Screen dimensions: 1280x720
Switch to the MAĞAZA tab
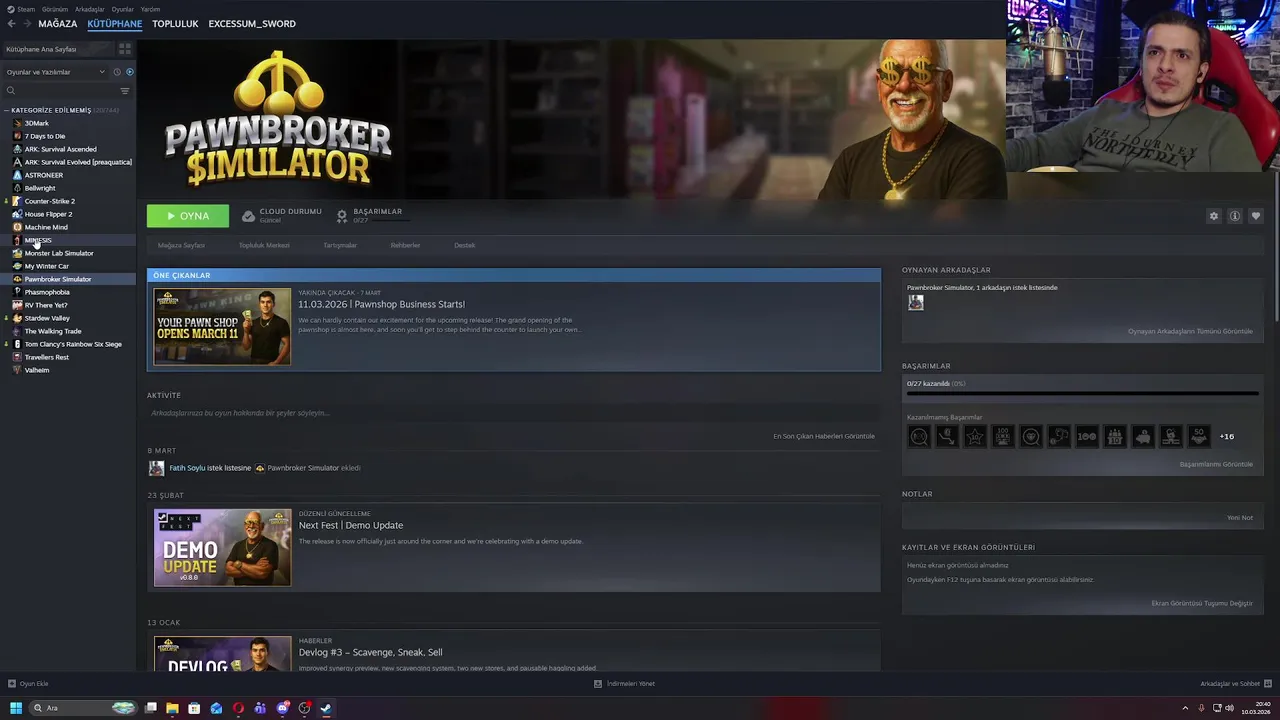click(57, 24)
